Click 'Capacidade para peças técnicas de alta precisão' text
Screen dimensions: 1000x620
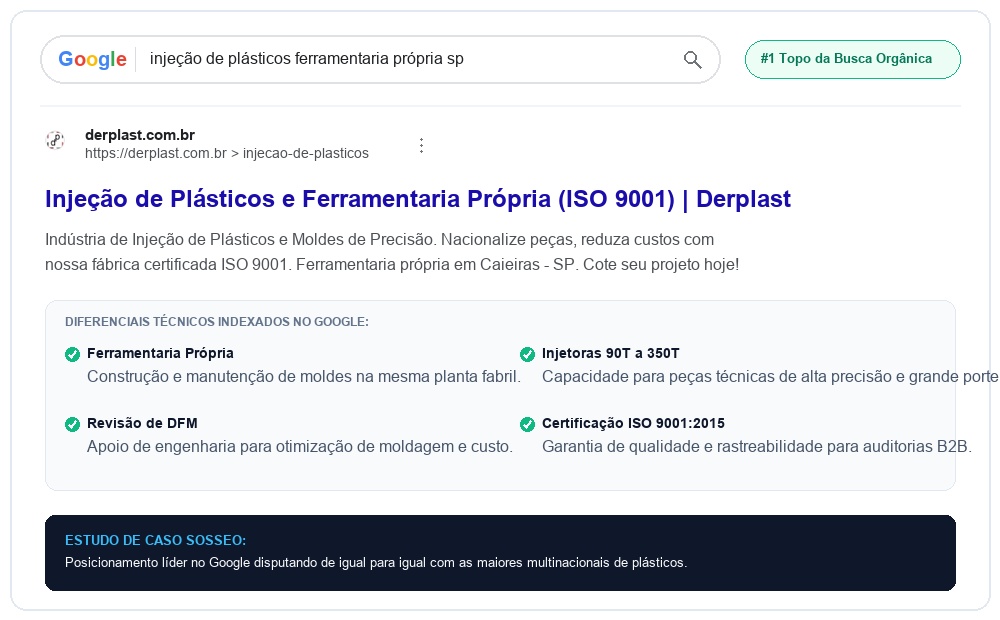[770, 376]
